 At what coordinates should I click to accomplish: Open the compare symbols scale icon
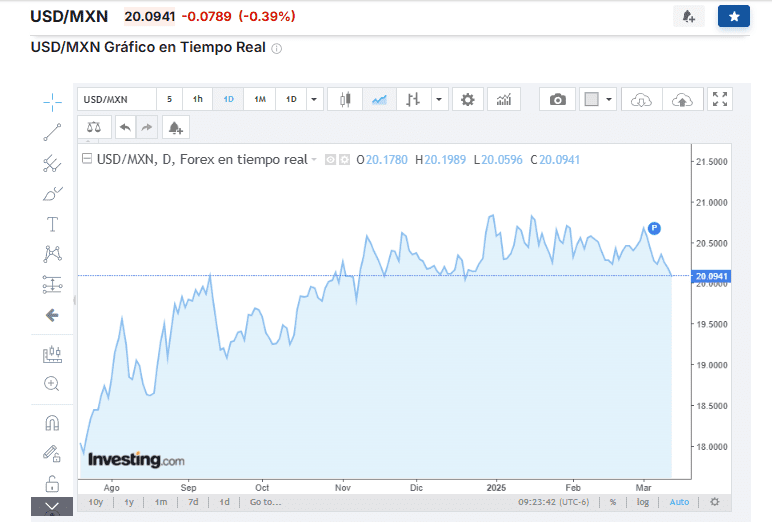point(94,128)
